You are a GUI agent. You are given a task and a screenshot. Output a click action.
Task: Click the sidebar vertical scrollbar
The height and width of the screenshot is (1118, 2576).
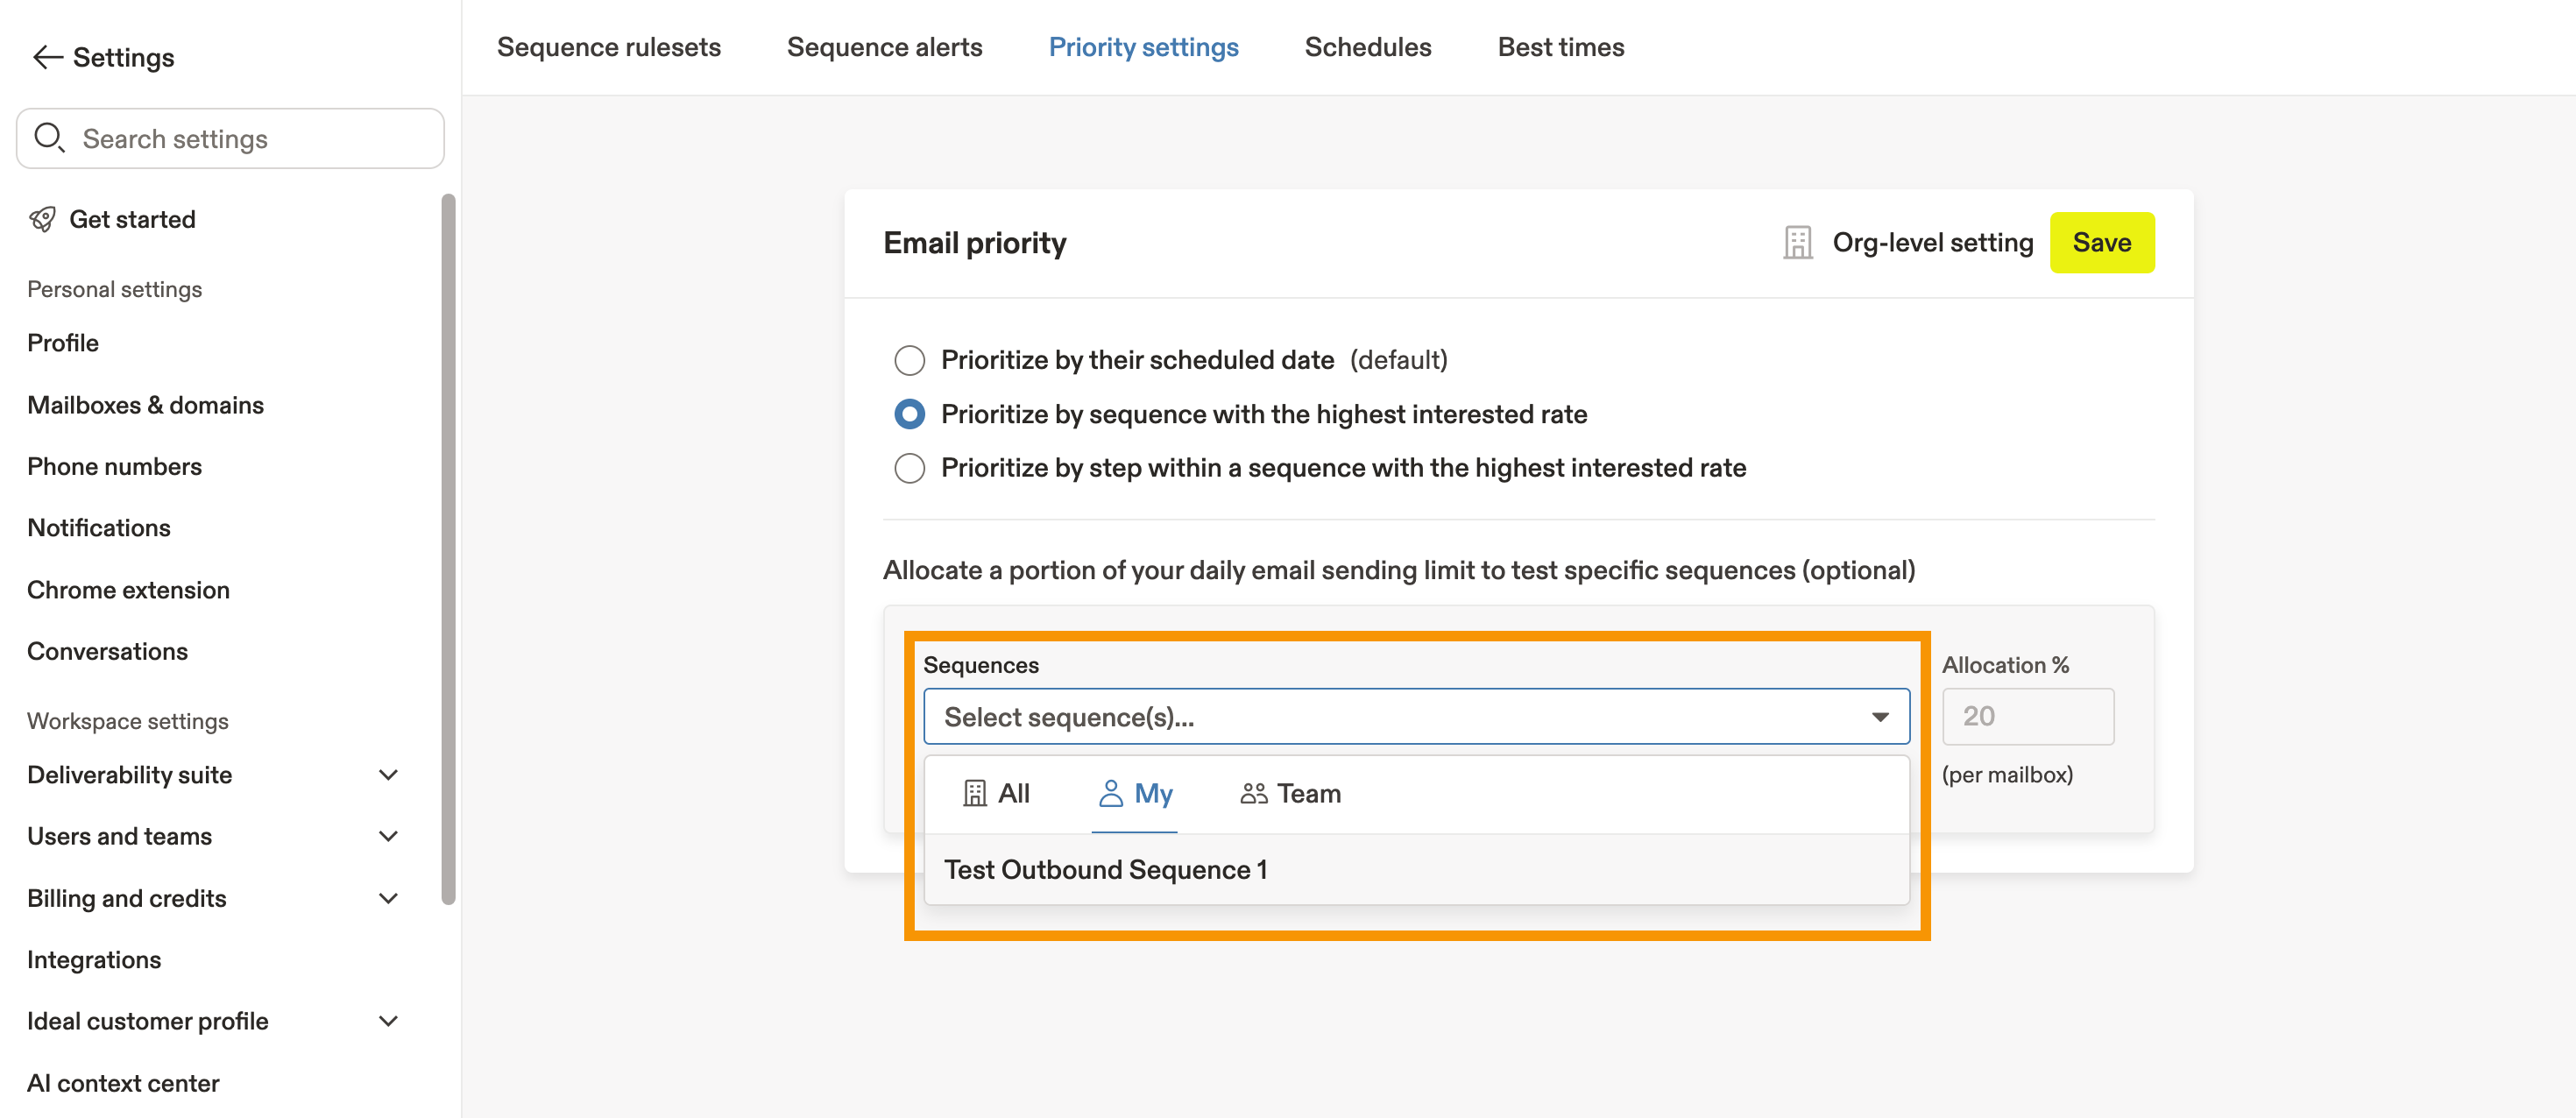point(448,550)
